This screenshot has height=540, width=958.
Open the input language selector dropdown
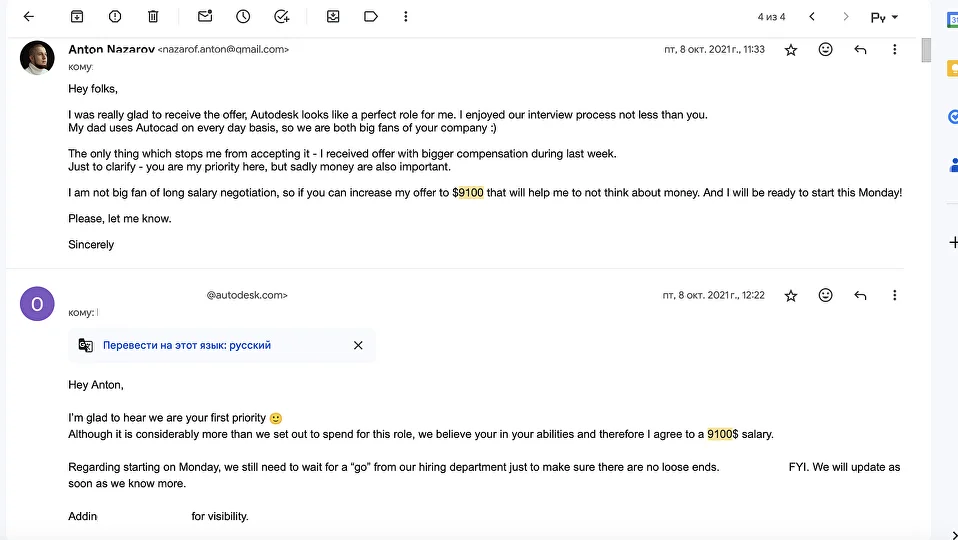click(884, 17)
